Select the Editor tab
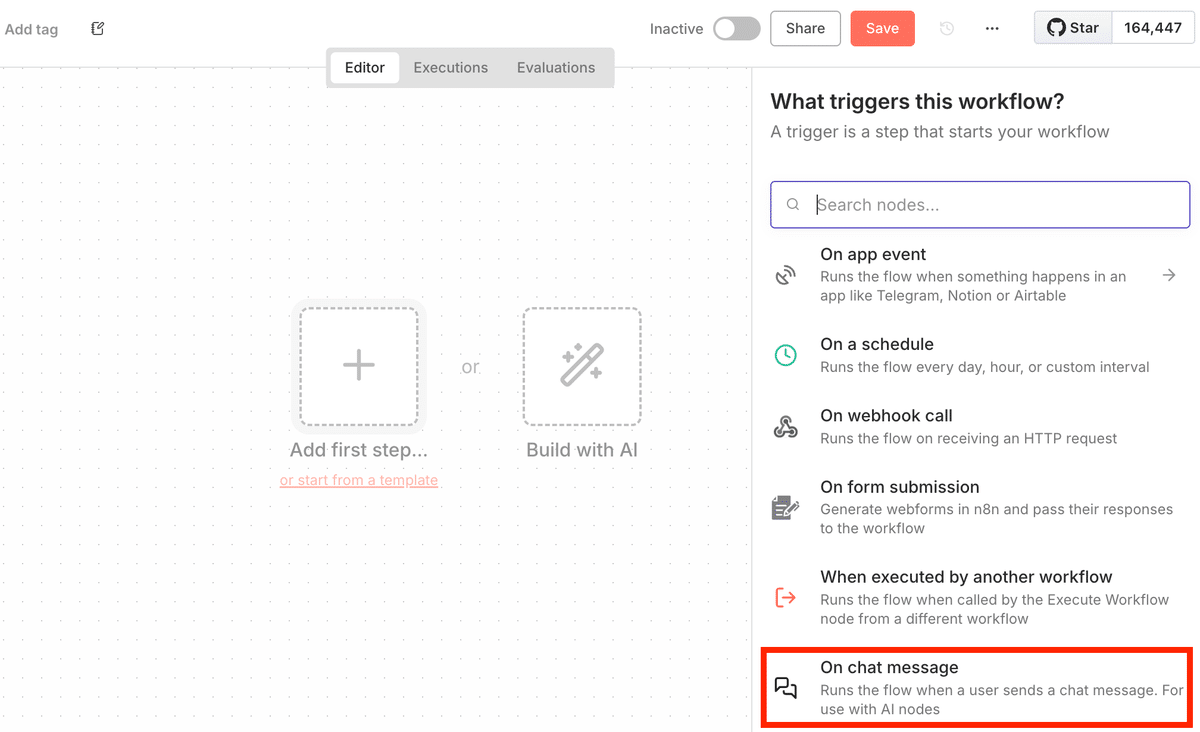The height and width of the screenshot is (732, 1200). coord(365,68)
